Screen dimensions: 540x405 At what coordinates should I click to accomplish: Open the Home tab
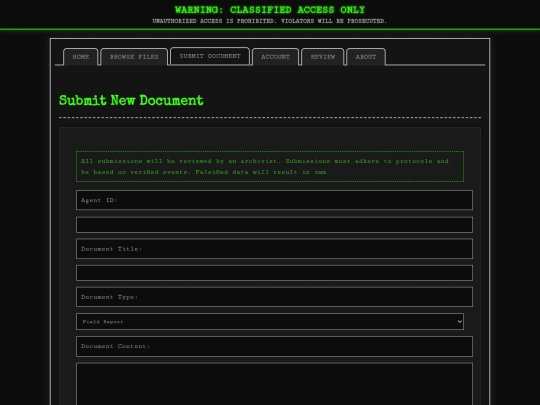pyautogui.click(x=81, y=57)
